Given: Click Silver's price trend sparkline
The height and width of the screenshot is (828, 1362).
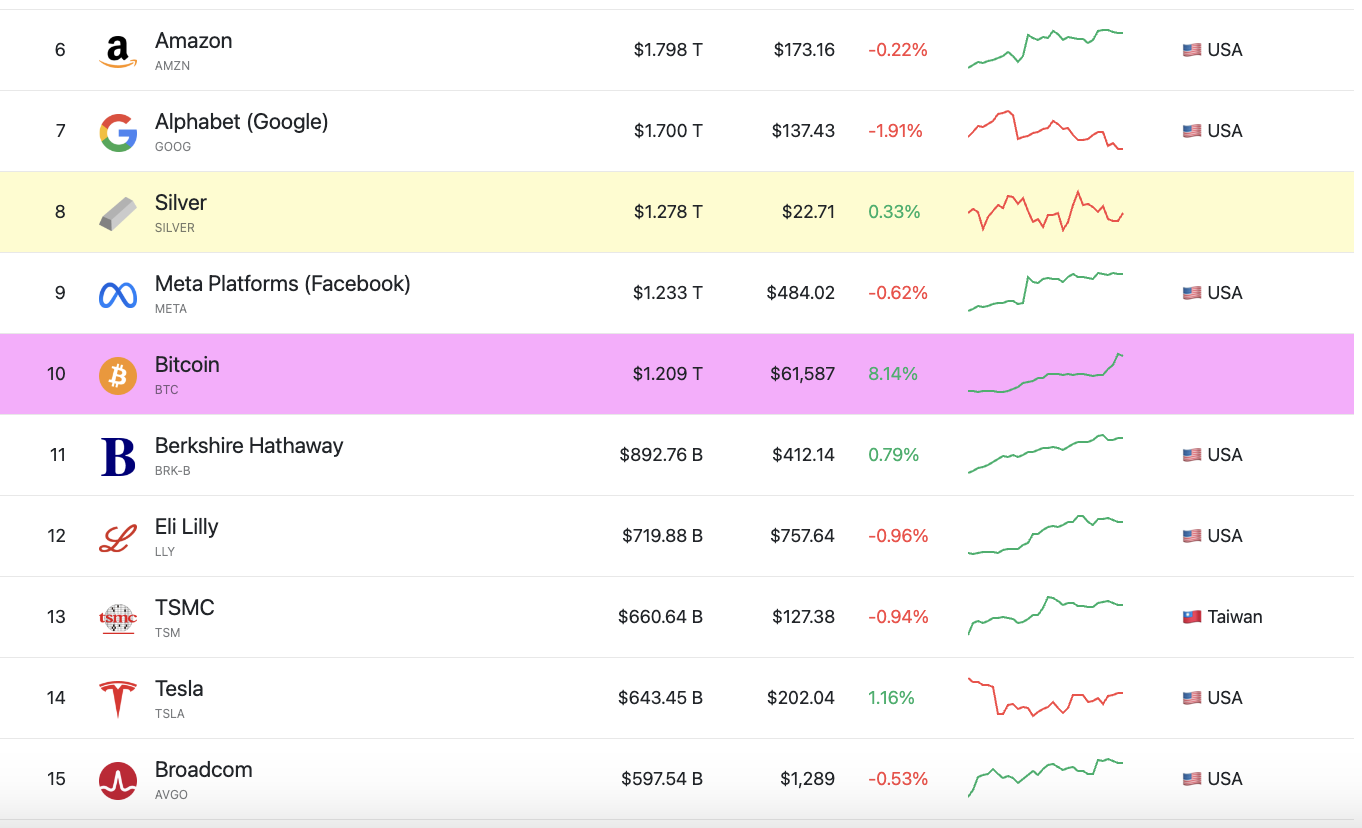Looking at the screenshot, I should coord(1046,211).
